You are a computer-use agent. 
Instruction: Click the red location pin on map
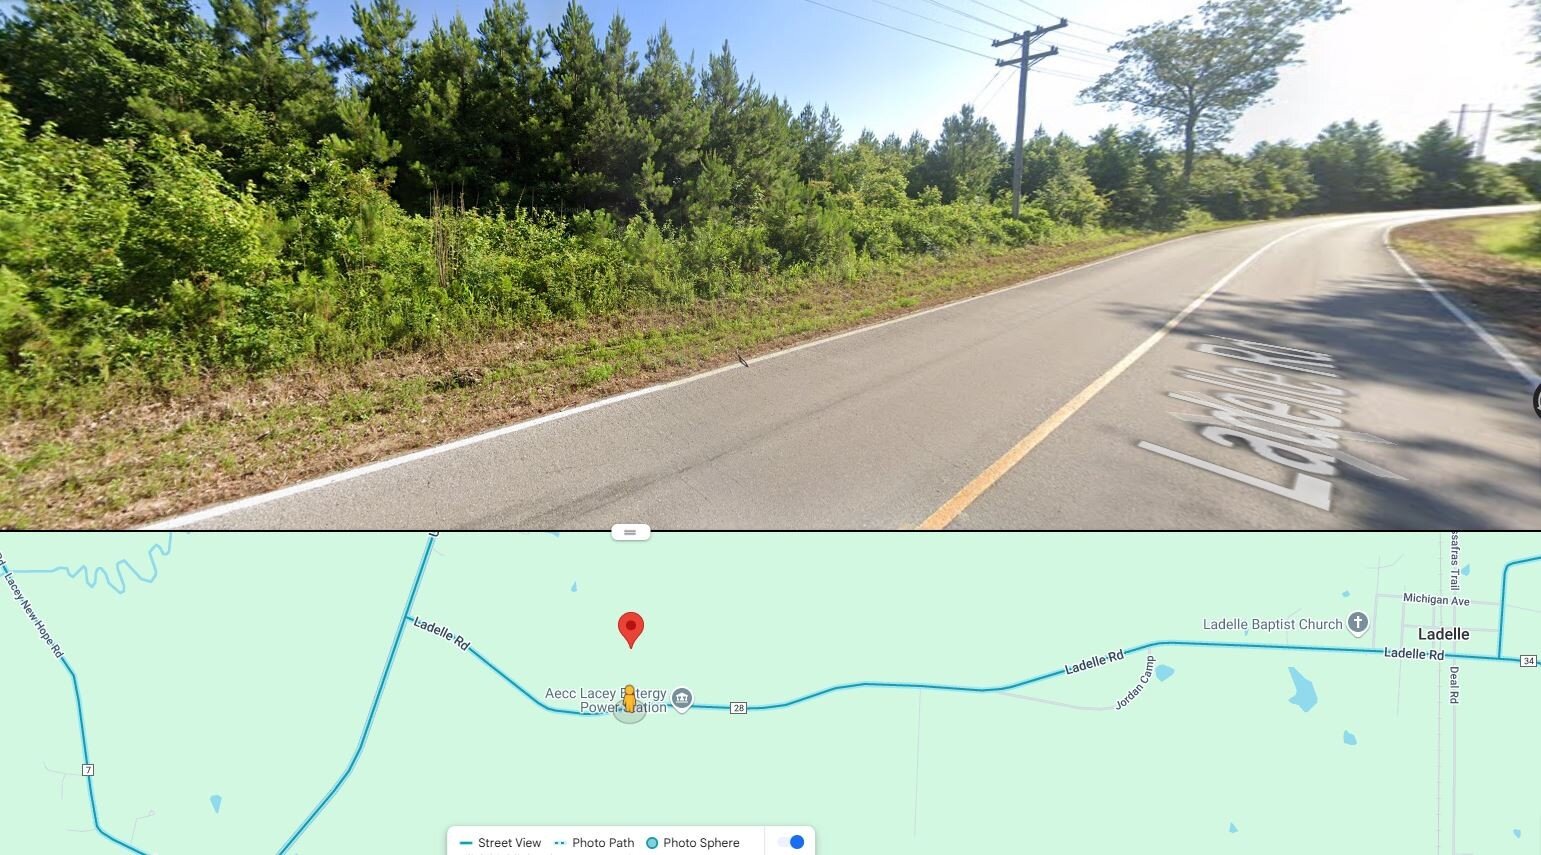point(630,629)
